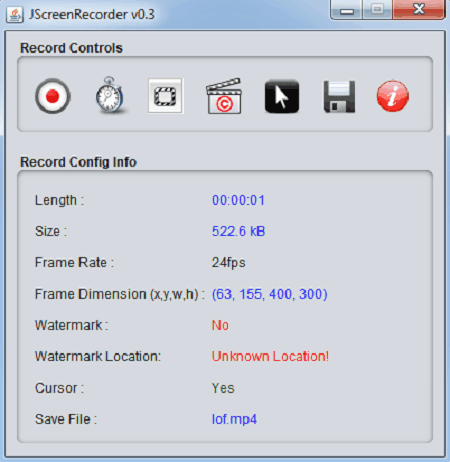This screenshot has width=450, height=462.
Task: Click the Record Controls heading
Action: [x=71, y=48]
